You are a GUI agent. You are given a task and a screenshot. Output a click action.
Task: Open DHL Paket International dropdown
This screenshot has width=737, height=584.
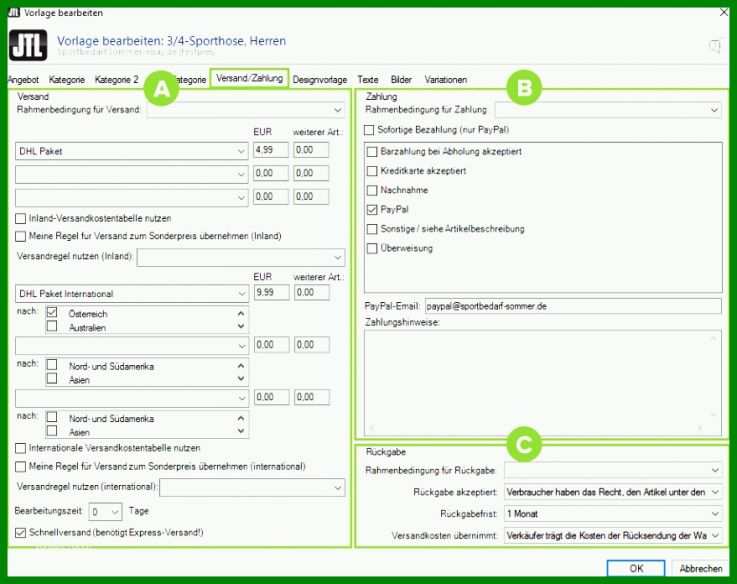tap(132, 293)
